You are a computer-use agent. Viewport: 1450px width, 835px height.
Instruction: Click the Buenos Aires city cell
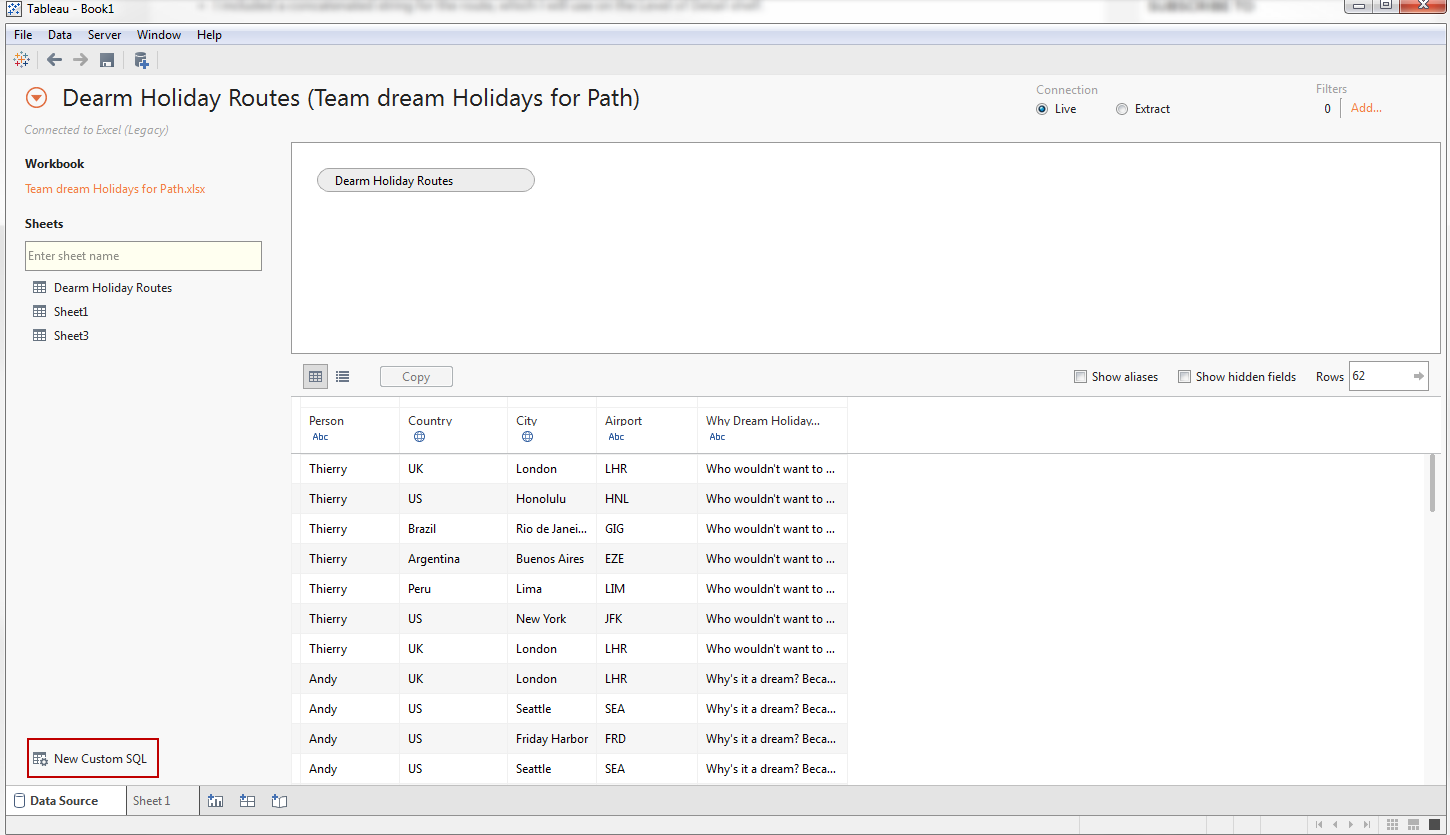click(x=551, y=559)
